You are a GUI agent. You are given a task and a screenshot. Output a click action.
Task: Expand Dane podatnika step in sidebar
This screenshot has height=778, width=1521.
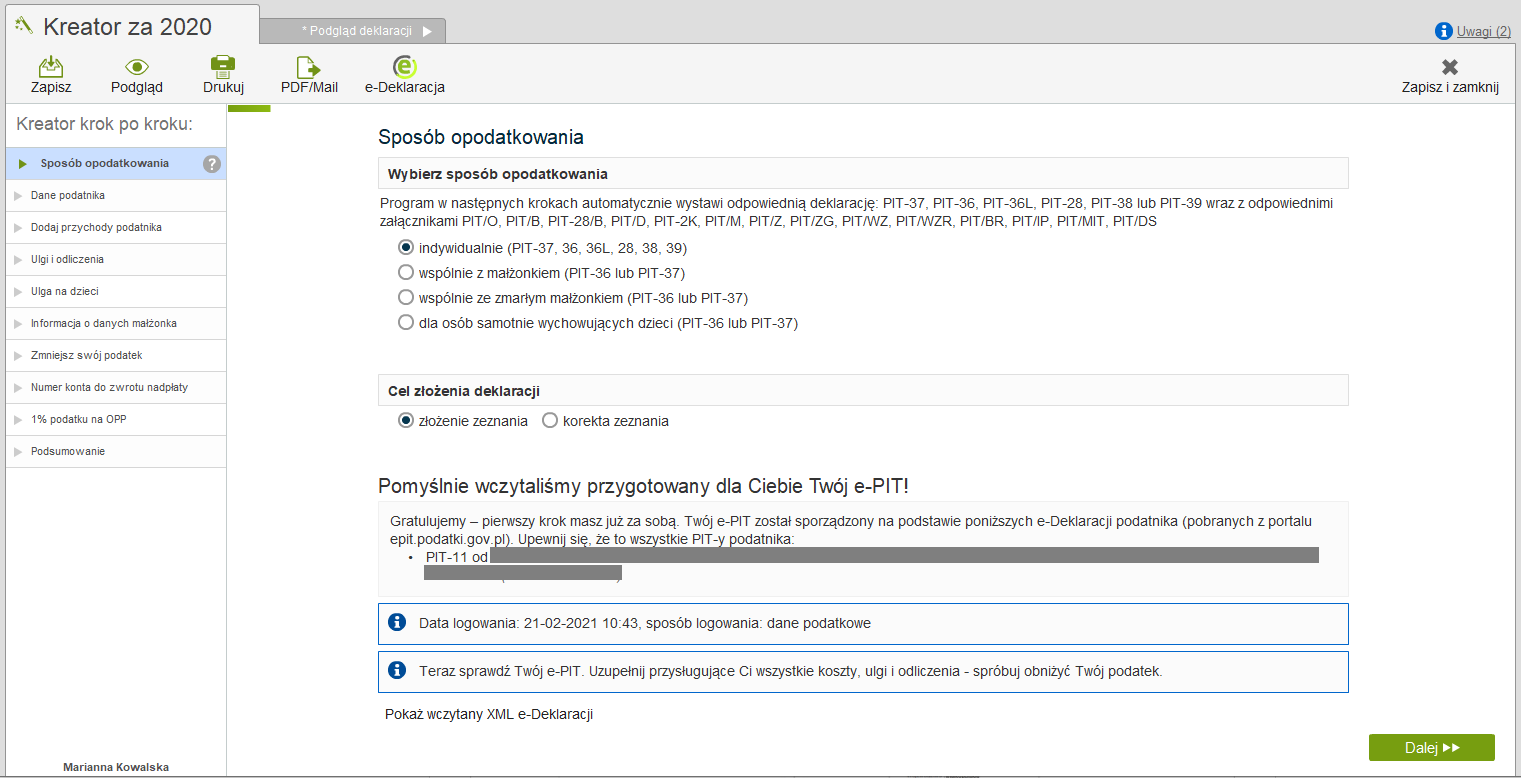click(68, 196)
